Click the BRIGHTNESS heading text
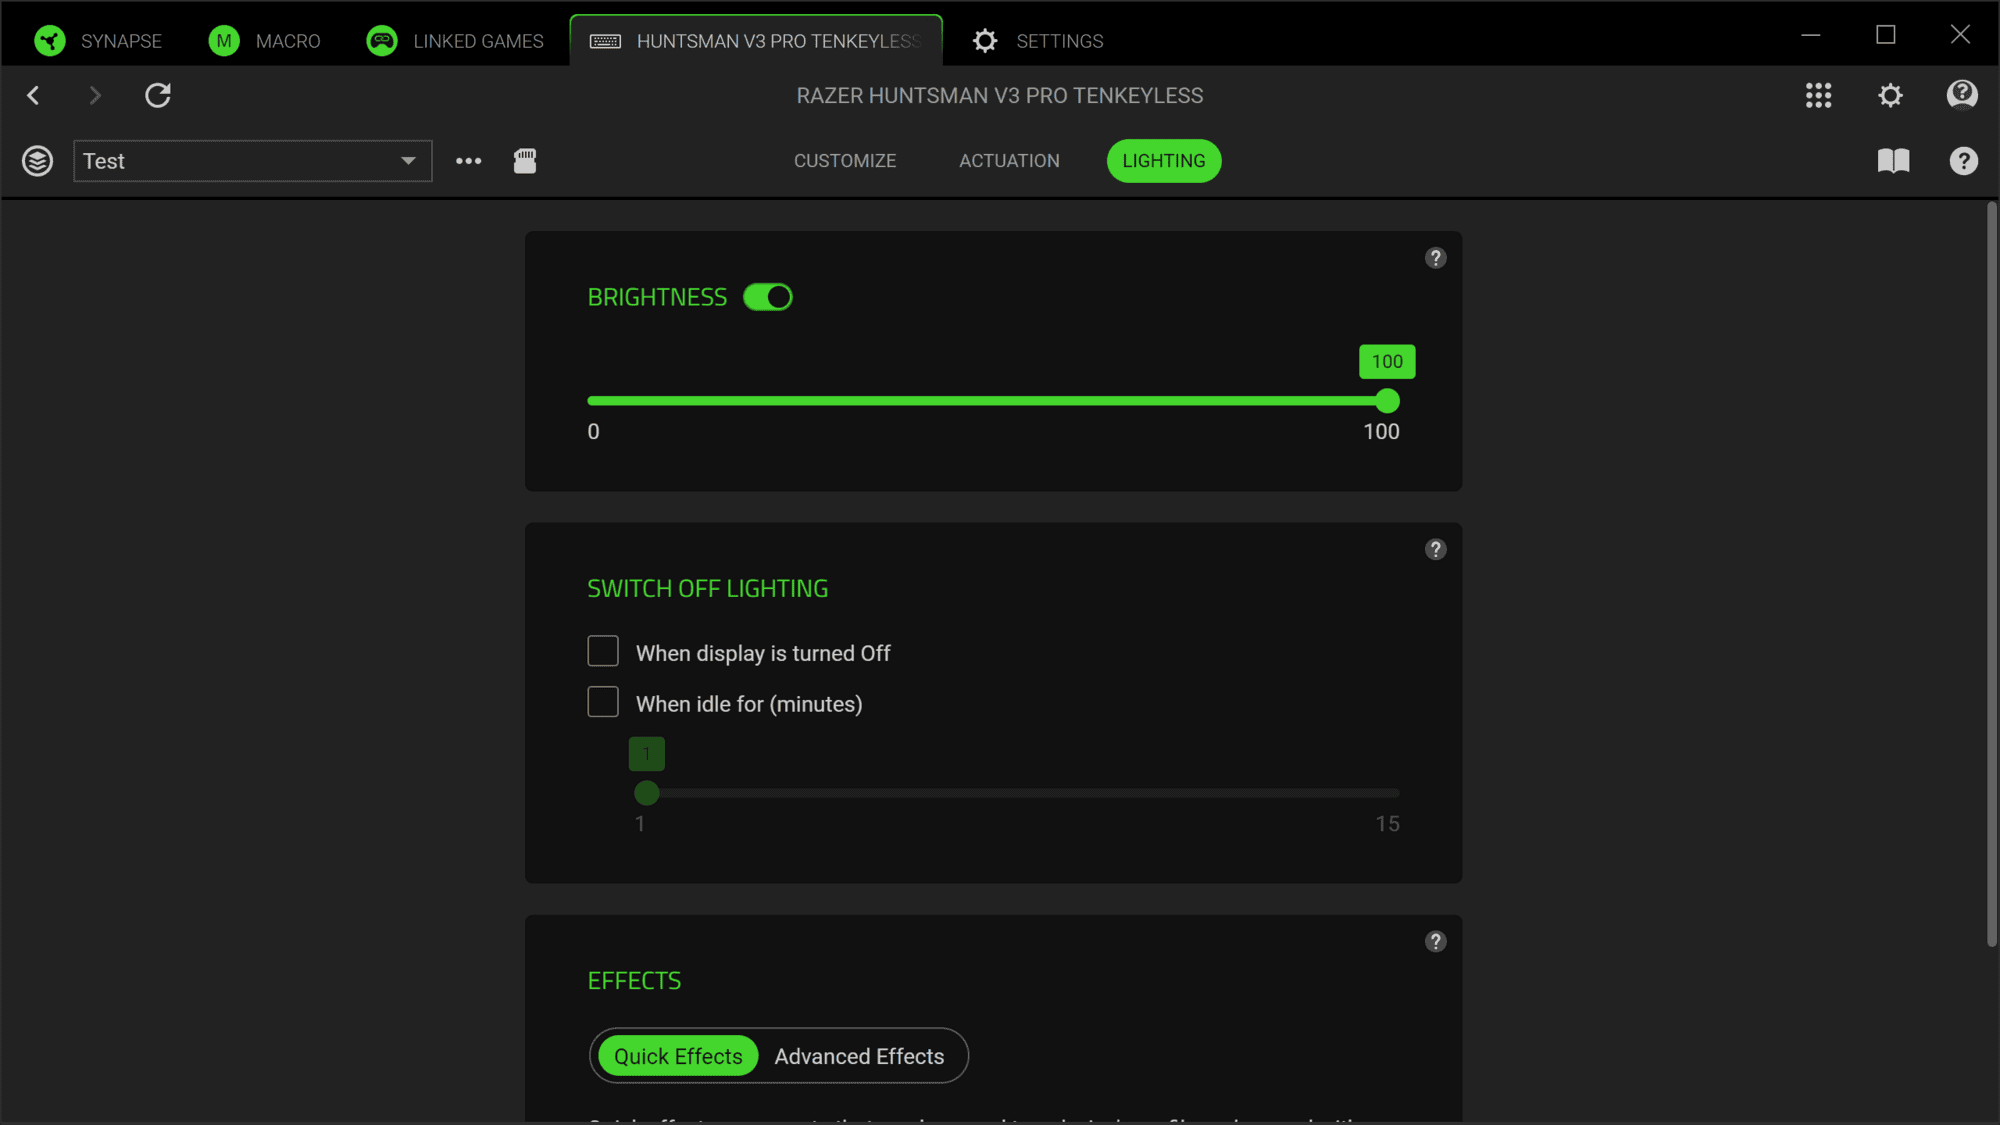2000x1125 pixels. (657, 297)
